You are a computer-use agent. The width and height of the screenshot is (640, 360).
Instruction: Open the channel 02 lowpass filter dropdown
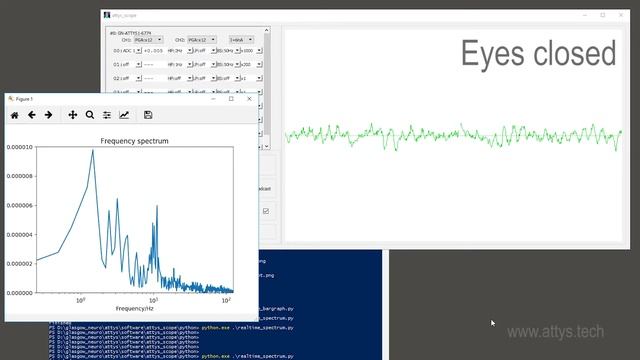point(204,78)
